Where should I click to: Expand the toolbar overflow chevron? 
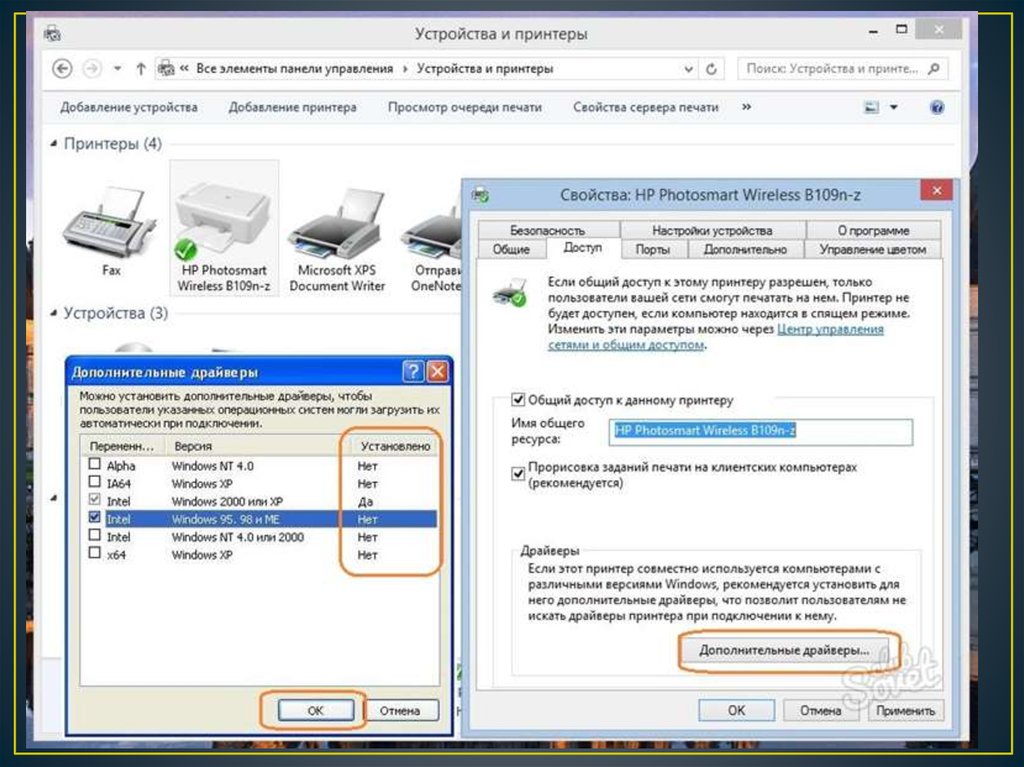click(747, 107)
